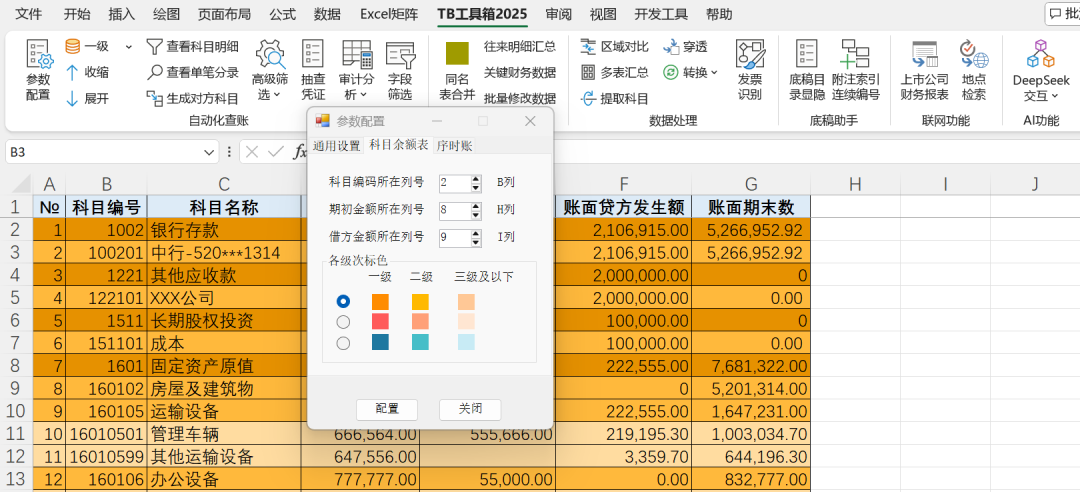Run 提取科目 tool
The height and width of the screenshot is (492, 1080).
pos(615,99)
